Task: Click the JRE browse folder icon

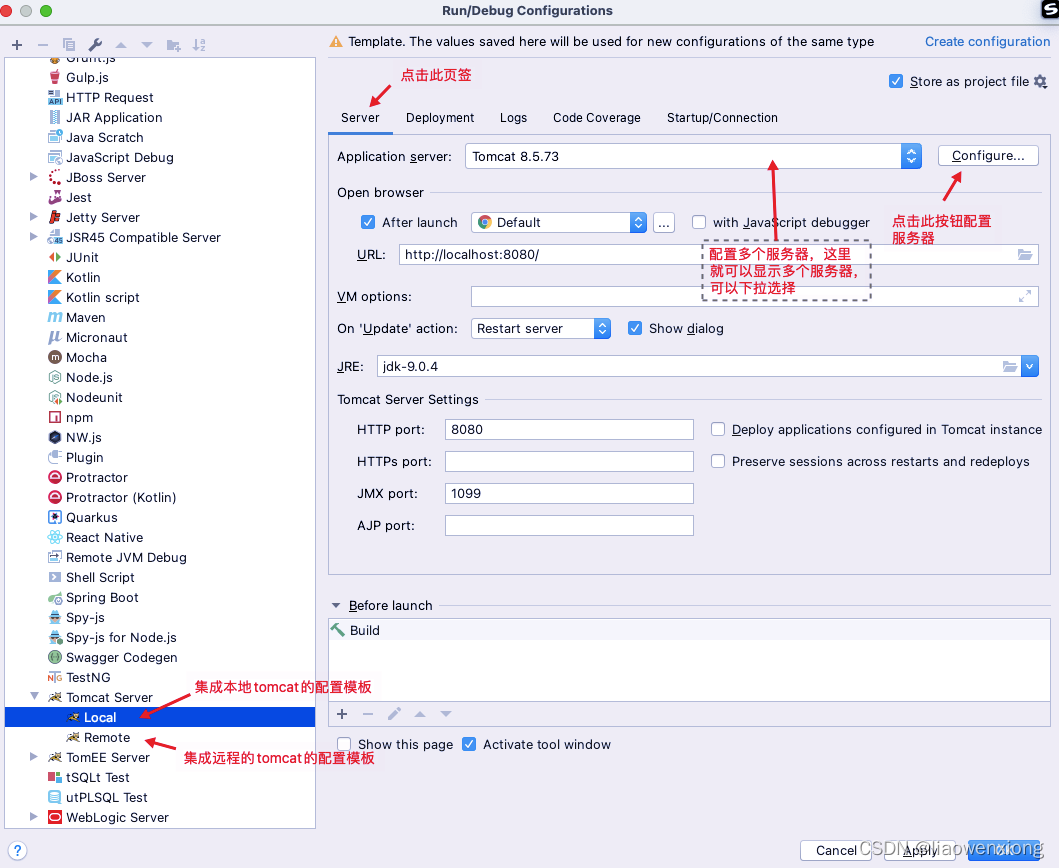Action: (1010, 367)
